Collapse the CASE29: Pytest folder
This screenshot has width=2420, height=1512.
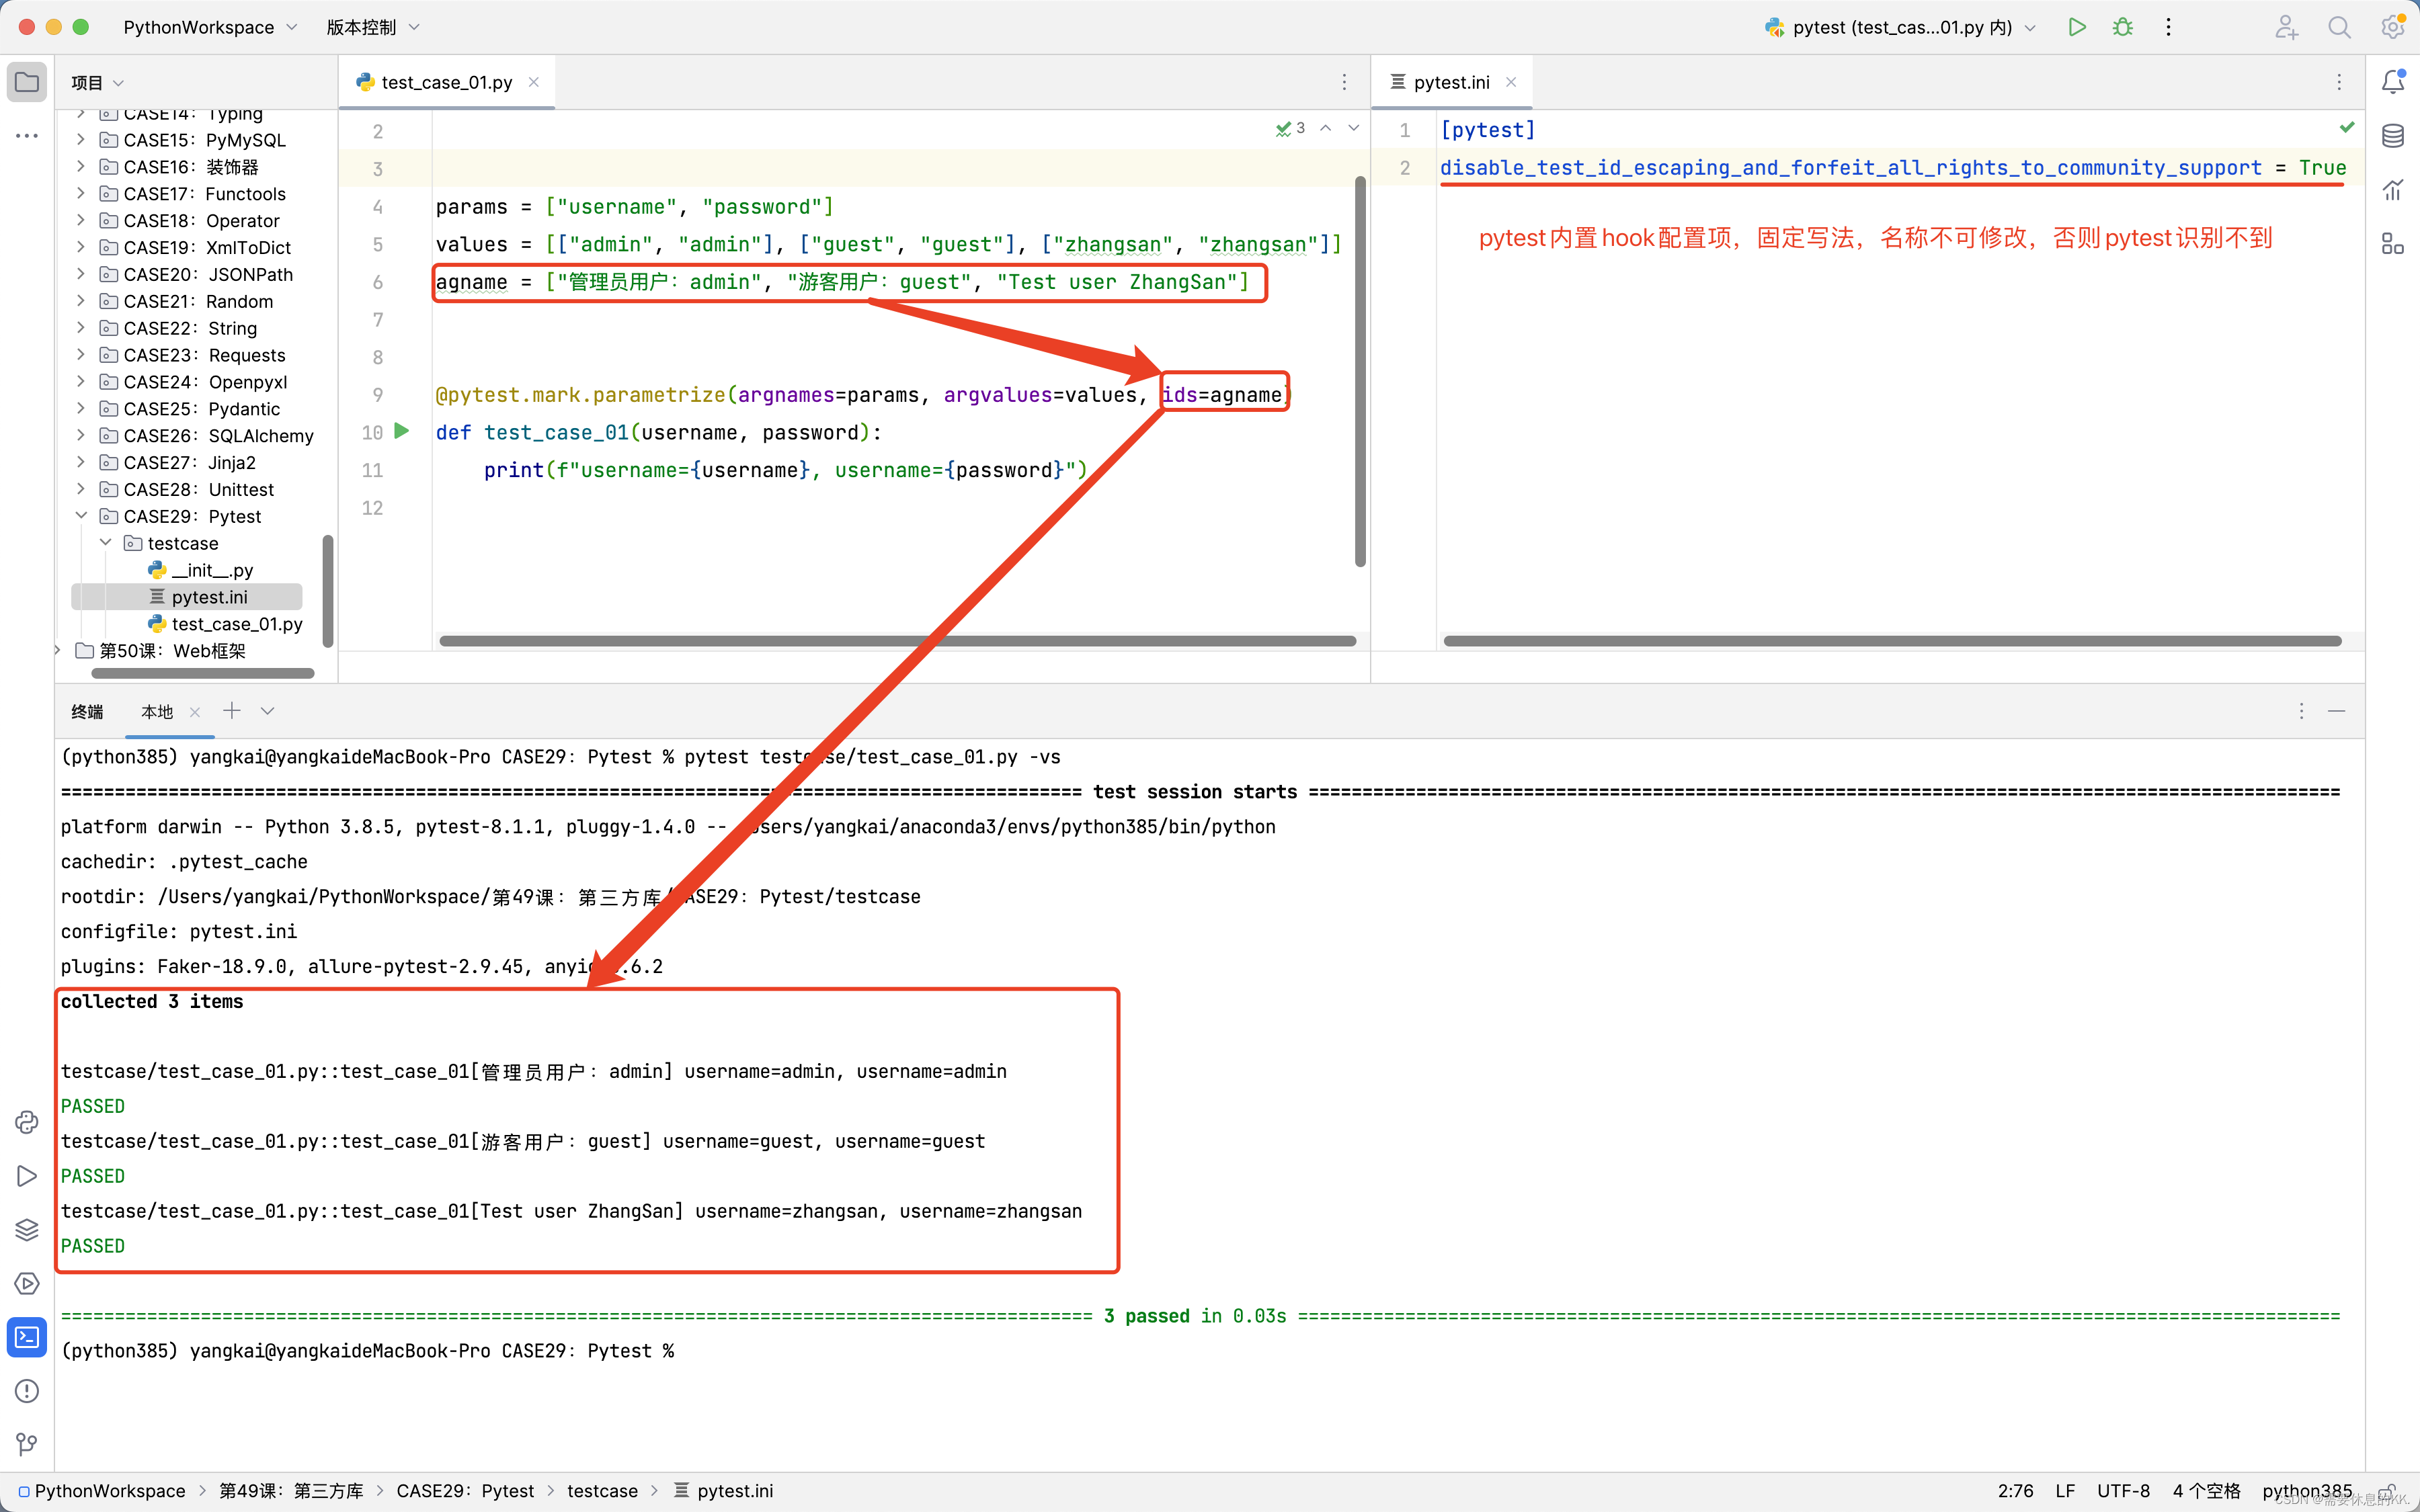click(x=82, y=516)
